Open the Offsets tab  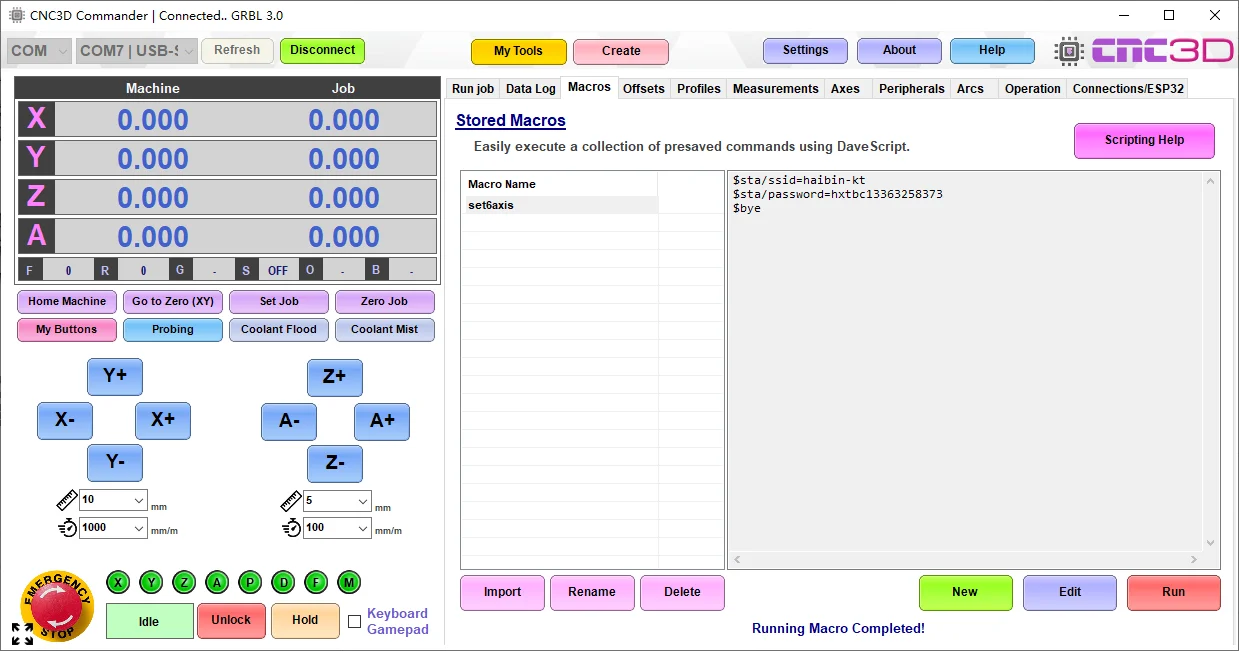(644, 89)
